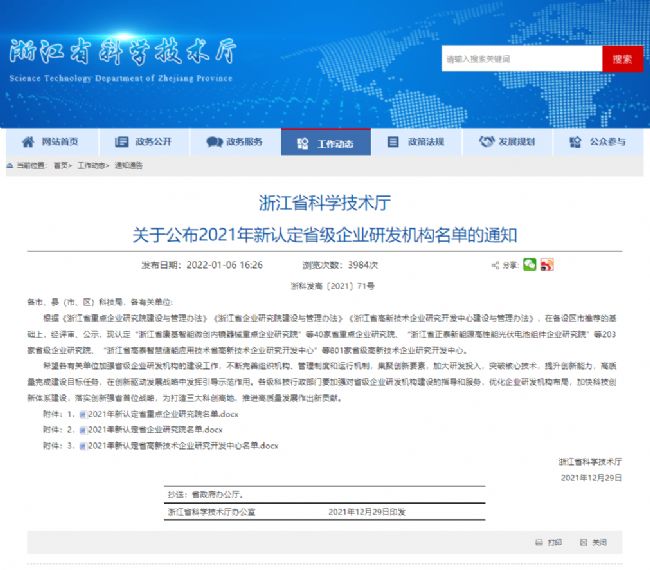Click the document number 浙科发高〔2021〕71号

332,286
